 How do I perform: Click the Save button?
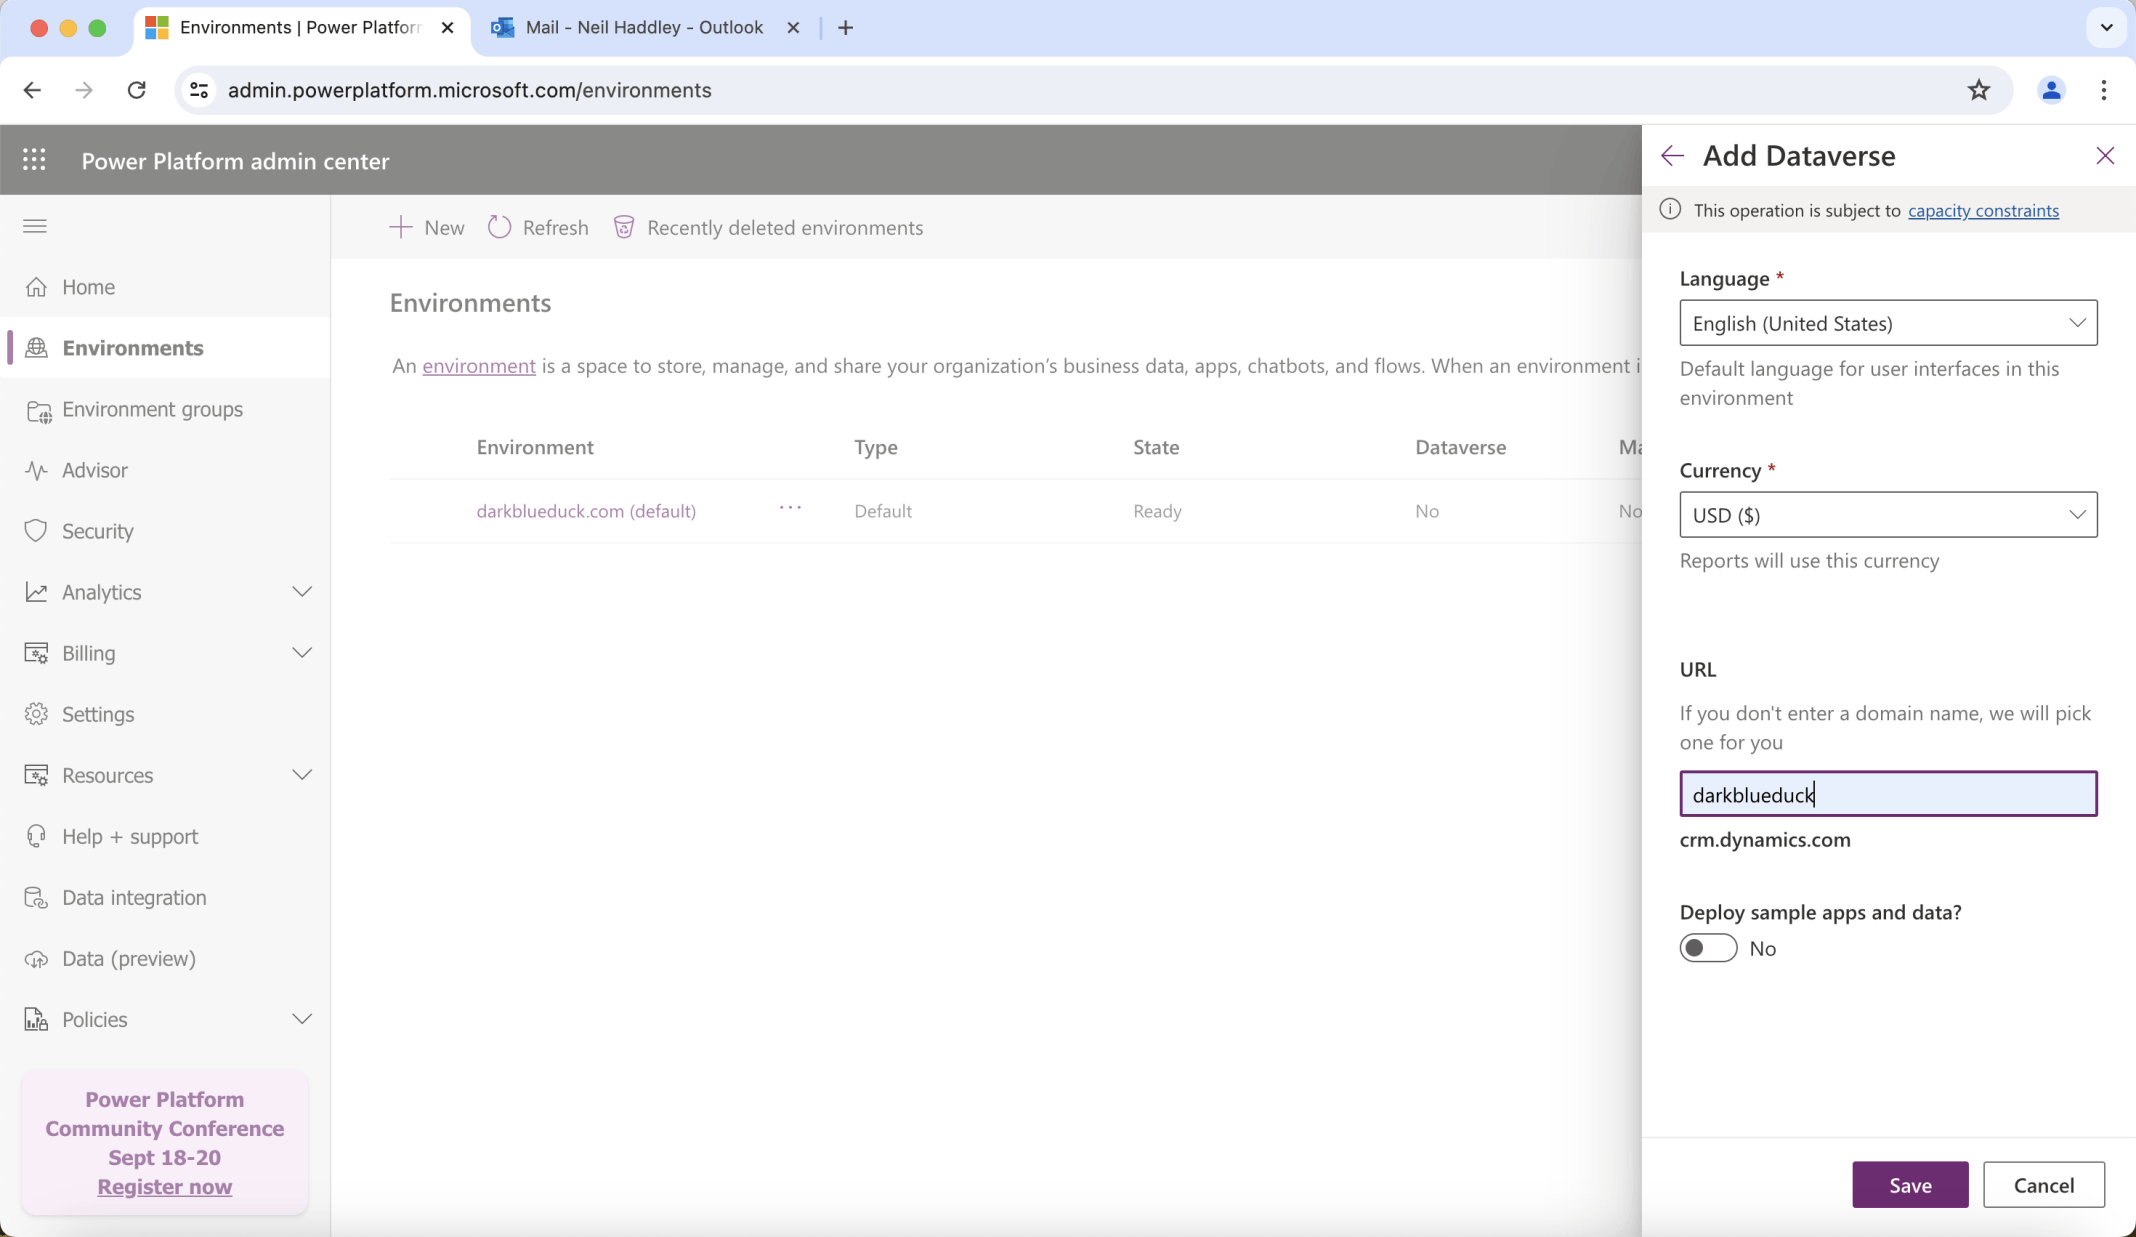tap(1909, 1184)
